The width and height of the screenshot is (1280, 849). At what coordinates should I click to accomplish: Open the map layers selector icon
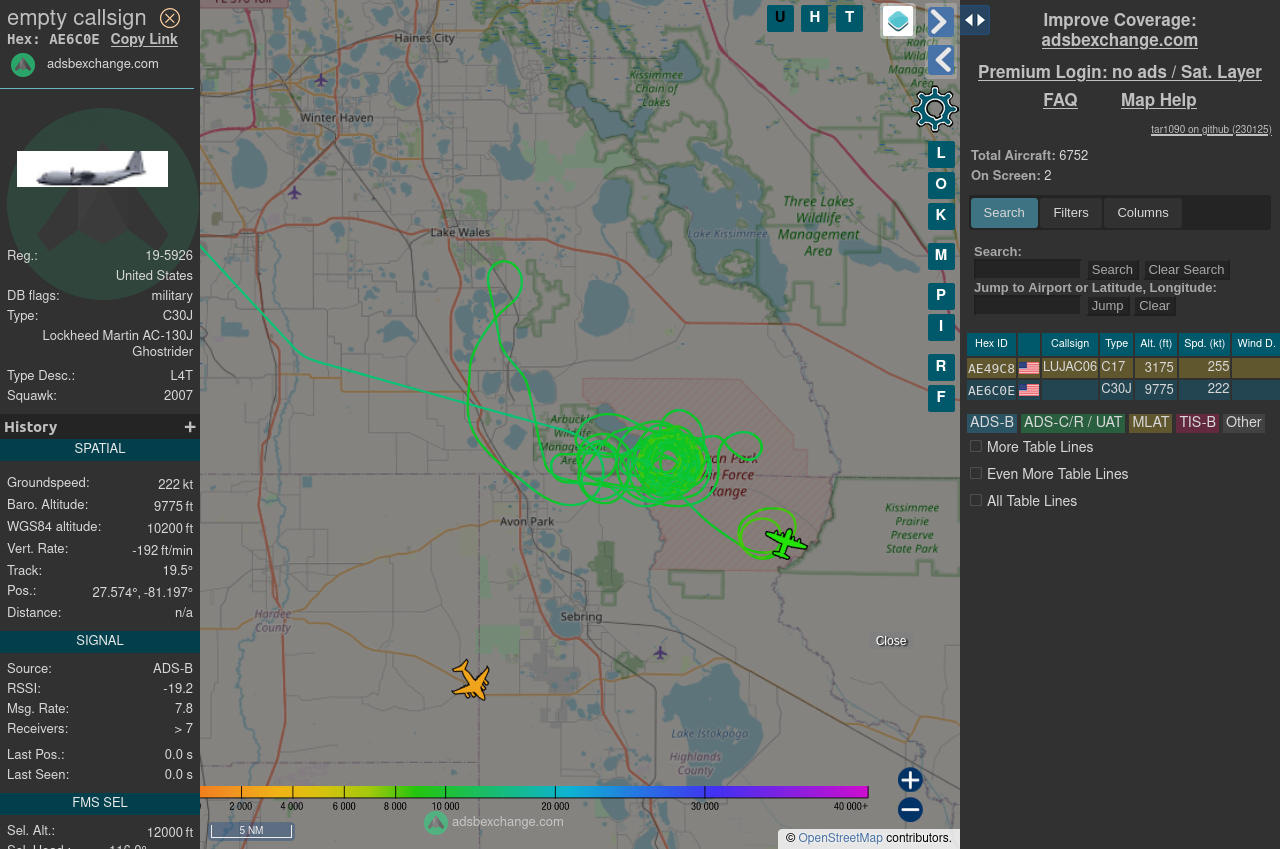(898, 21)
